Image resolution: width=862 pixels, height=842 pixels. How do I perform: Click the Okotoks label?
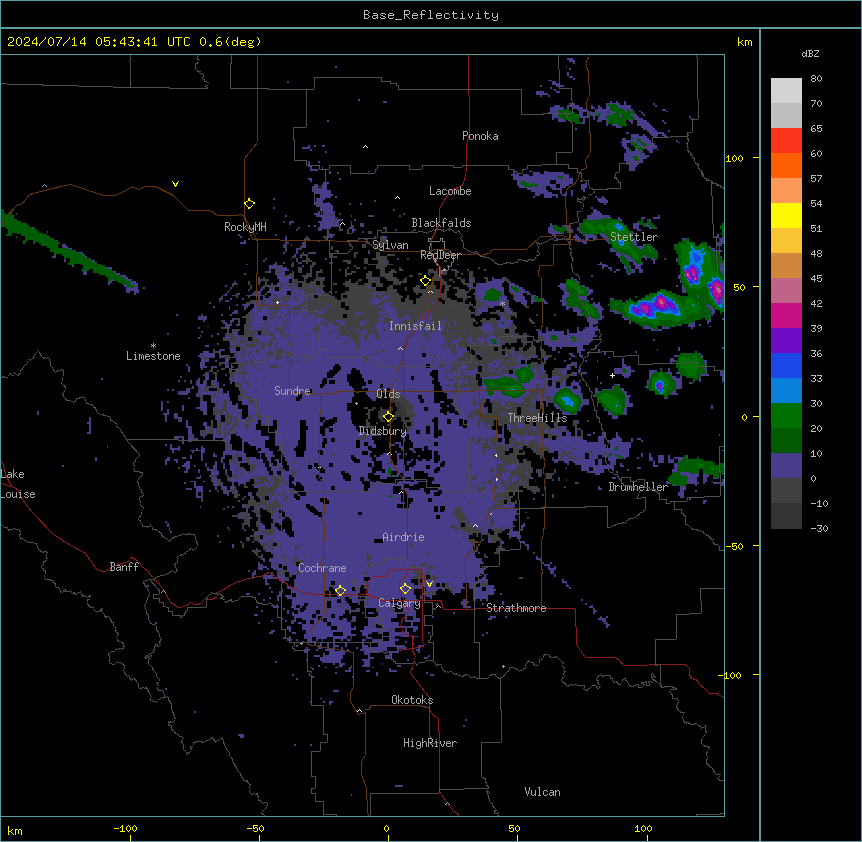(412, 700)
